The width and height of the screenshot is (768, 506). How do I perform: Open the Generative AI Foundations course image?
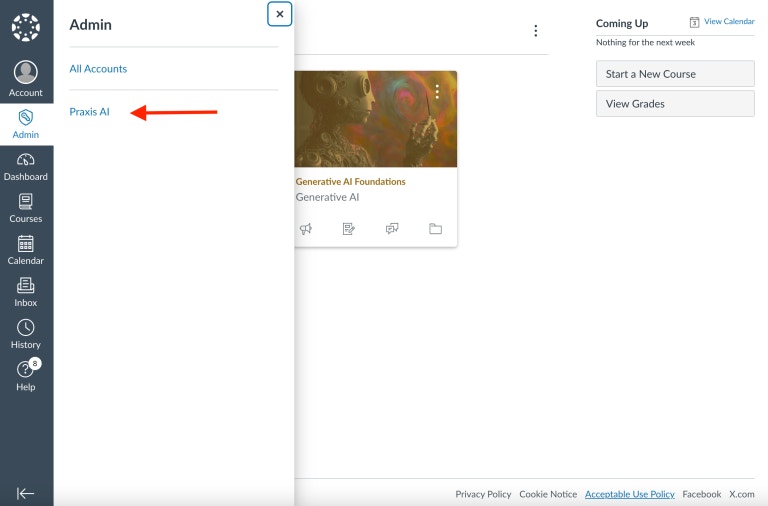point(375,119)
